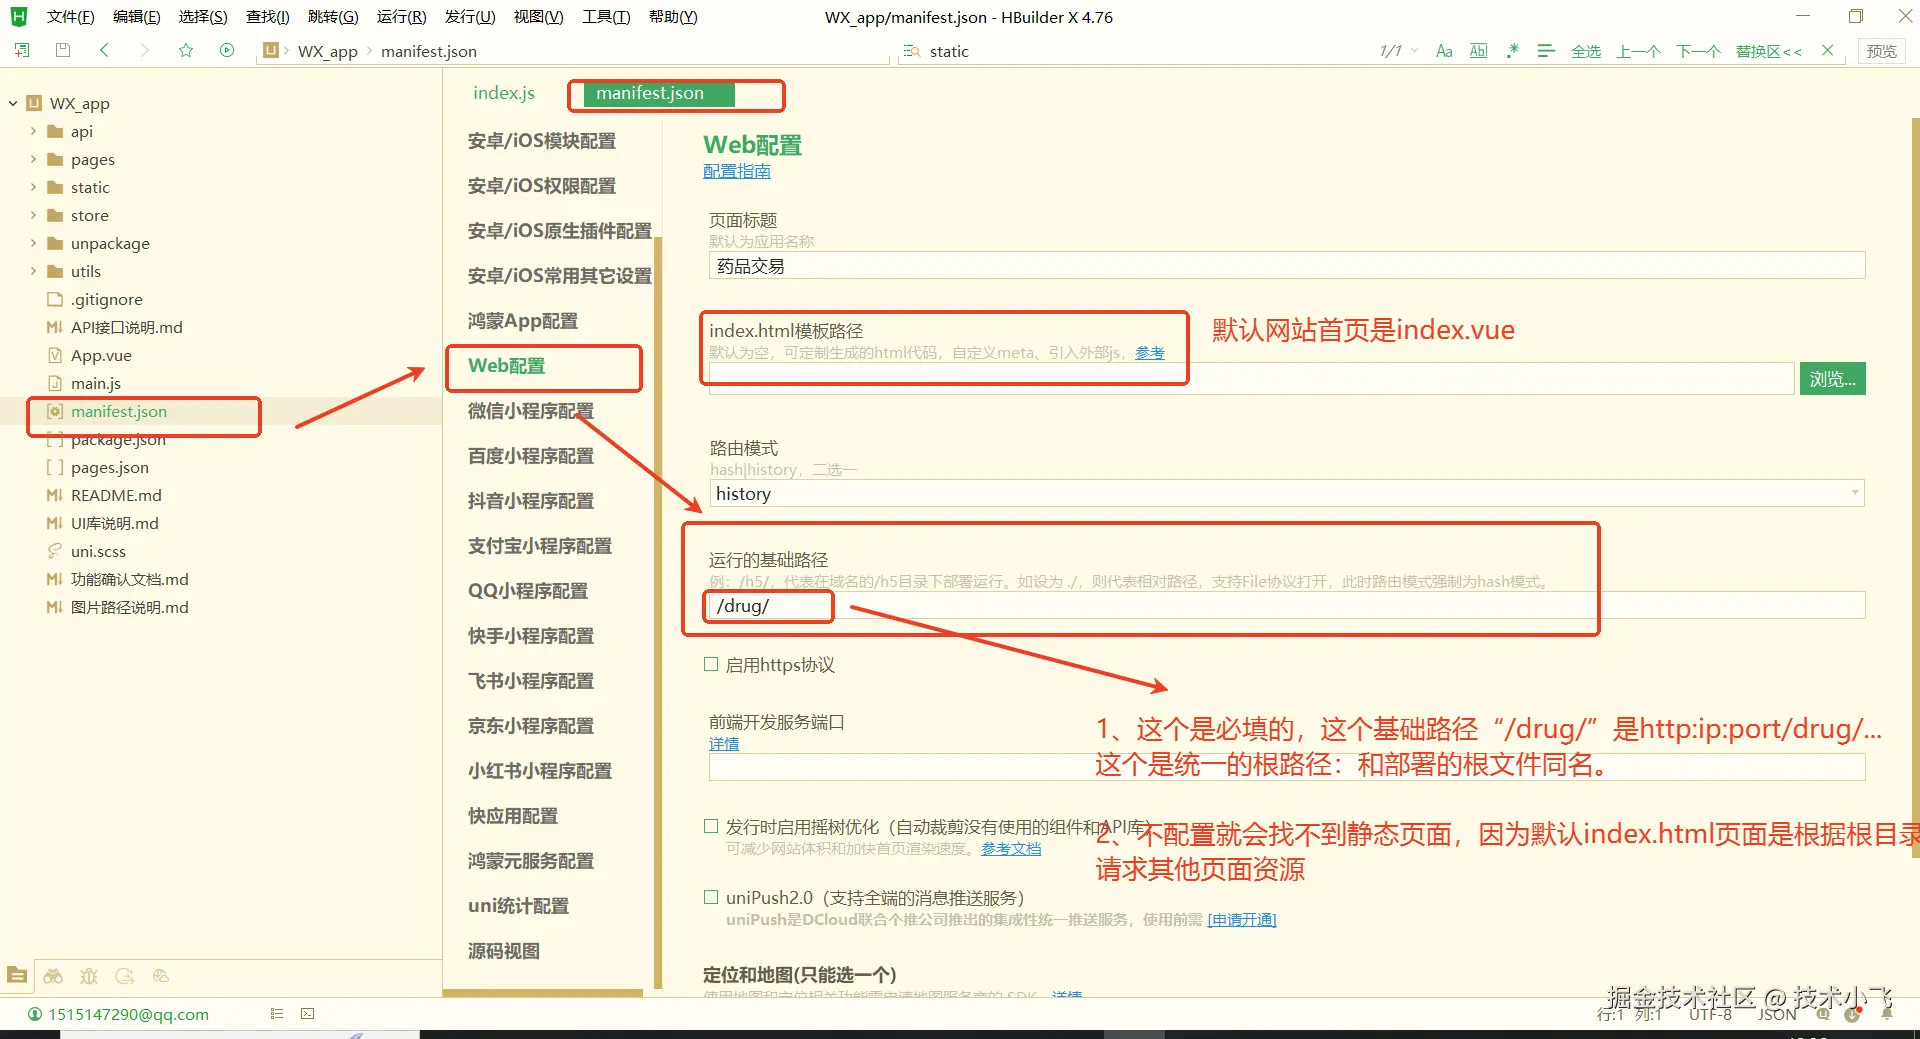Open the project file explorer panel icon
This screenshot has height=1039, width=1920.
17,975
